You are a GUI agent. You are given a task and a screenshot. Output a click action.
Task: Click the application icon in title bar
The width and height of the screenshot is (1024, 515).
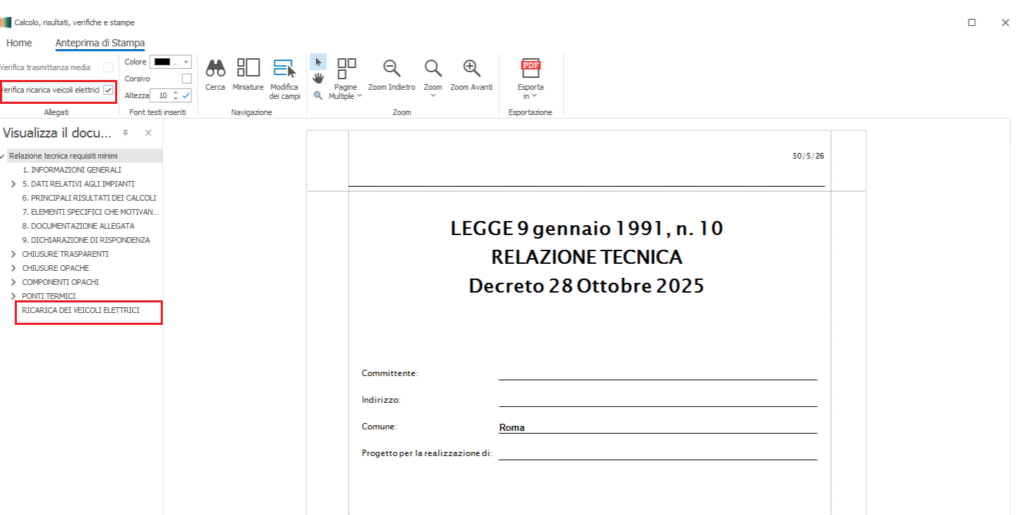pyautogui.click(x=6, y=22)
